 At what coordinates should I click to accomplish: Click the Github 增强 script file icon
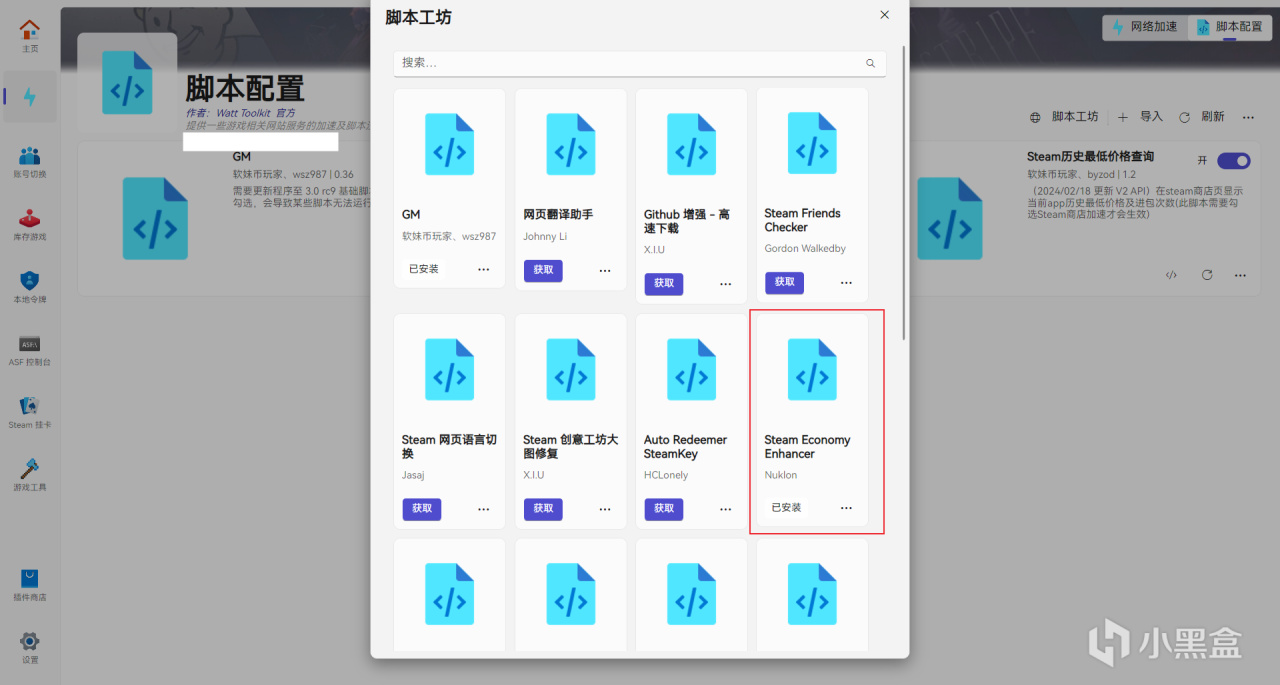pyautogui.click(x=691, y=144)
